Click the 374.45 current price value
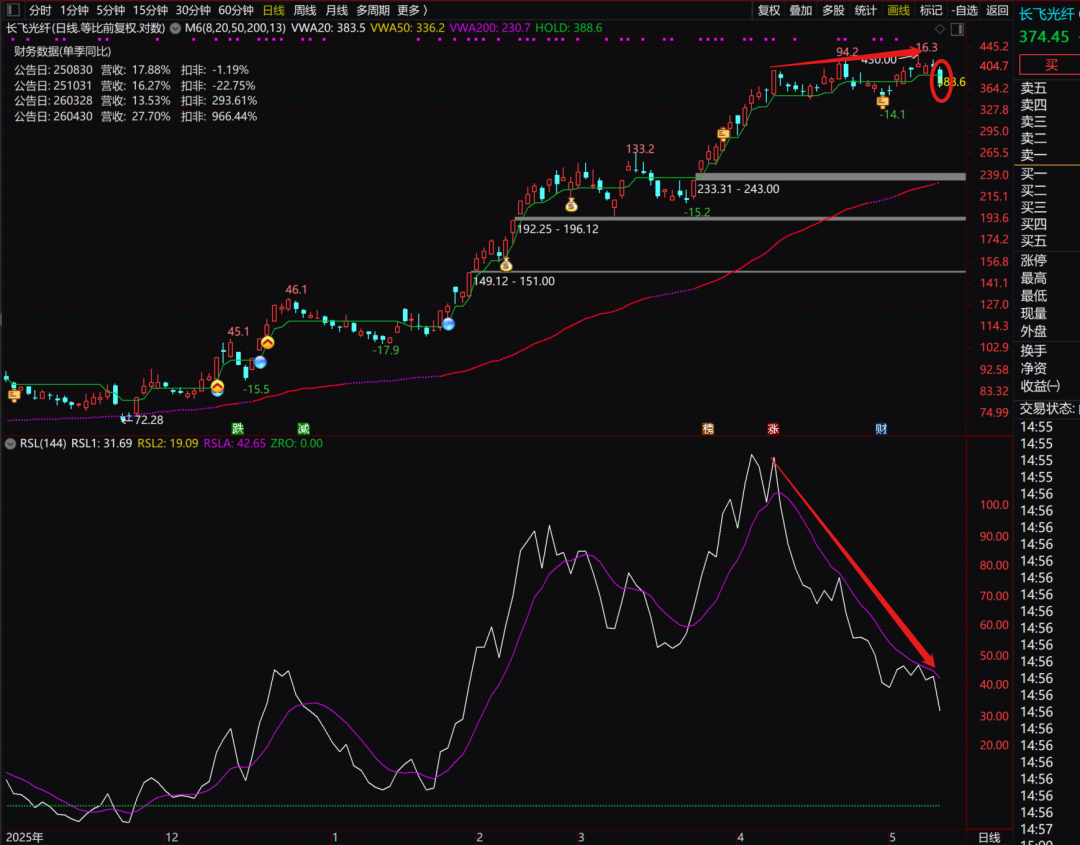 [x=1044, y=37]
